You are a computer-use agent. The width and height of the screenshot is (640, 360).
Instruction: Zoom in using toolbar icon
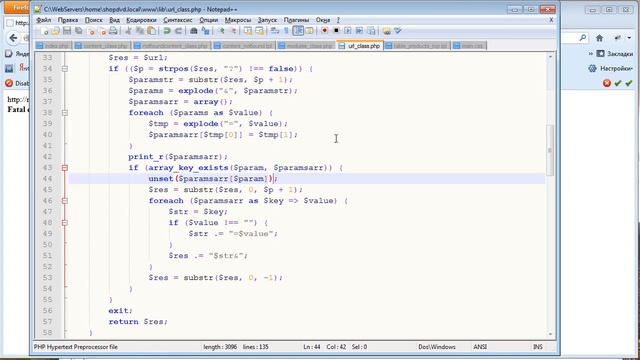(221, 31)
